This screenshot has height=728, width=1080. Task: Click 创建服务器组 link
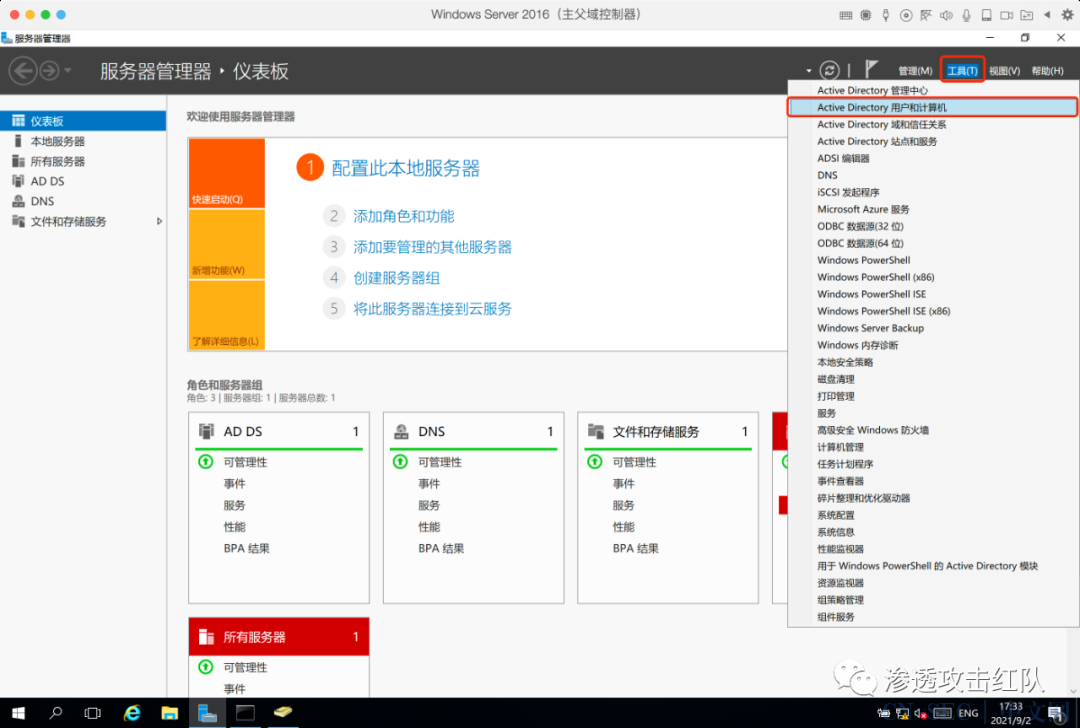pos(397,278)
